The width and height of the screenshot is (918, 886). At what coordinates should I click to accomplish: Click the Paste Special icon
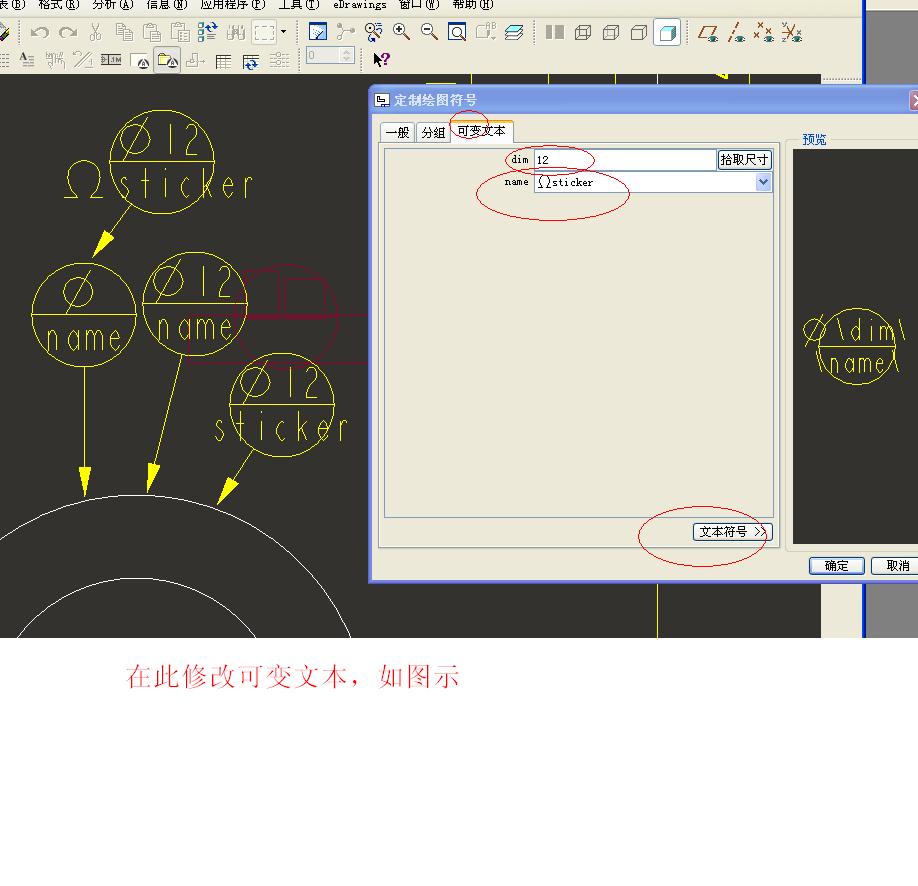180,32
